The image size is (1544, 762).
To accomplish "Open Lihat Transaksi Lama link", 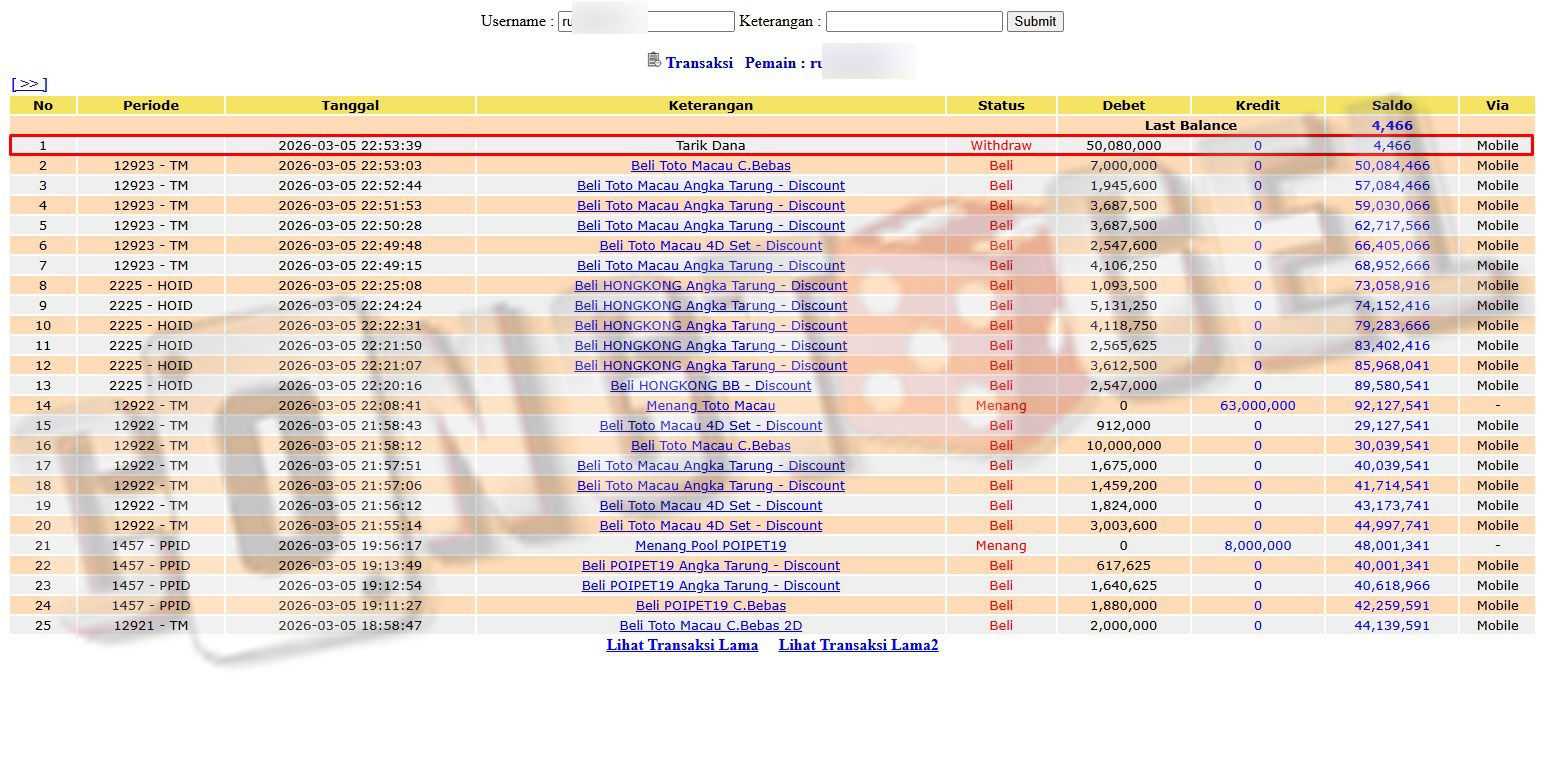I will click(x=682, y=645).
